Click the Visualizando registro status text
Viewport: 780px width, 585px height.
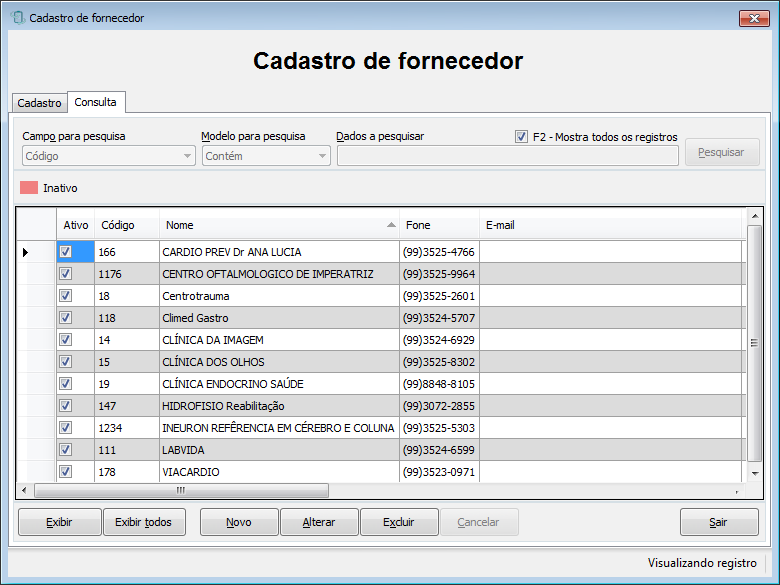pyautogui.click(x=702, y=563)
